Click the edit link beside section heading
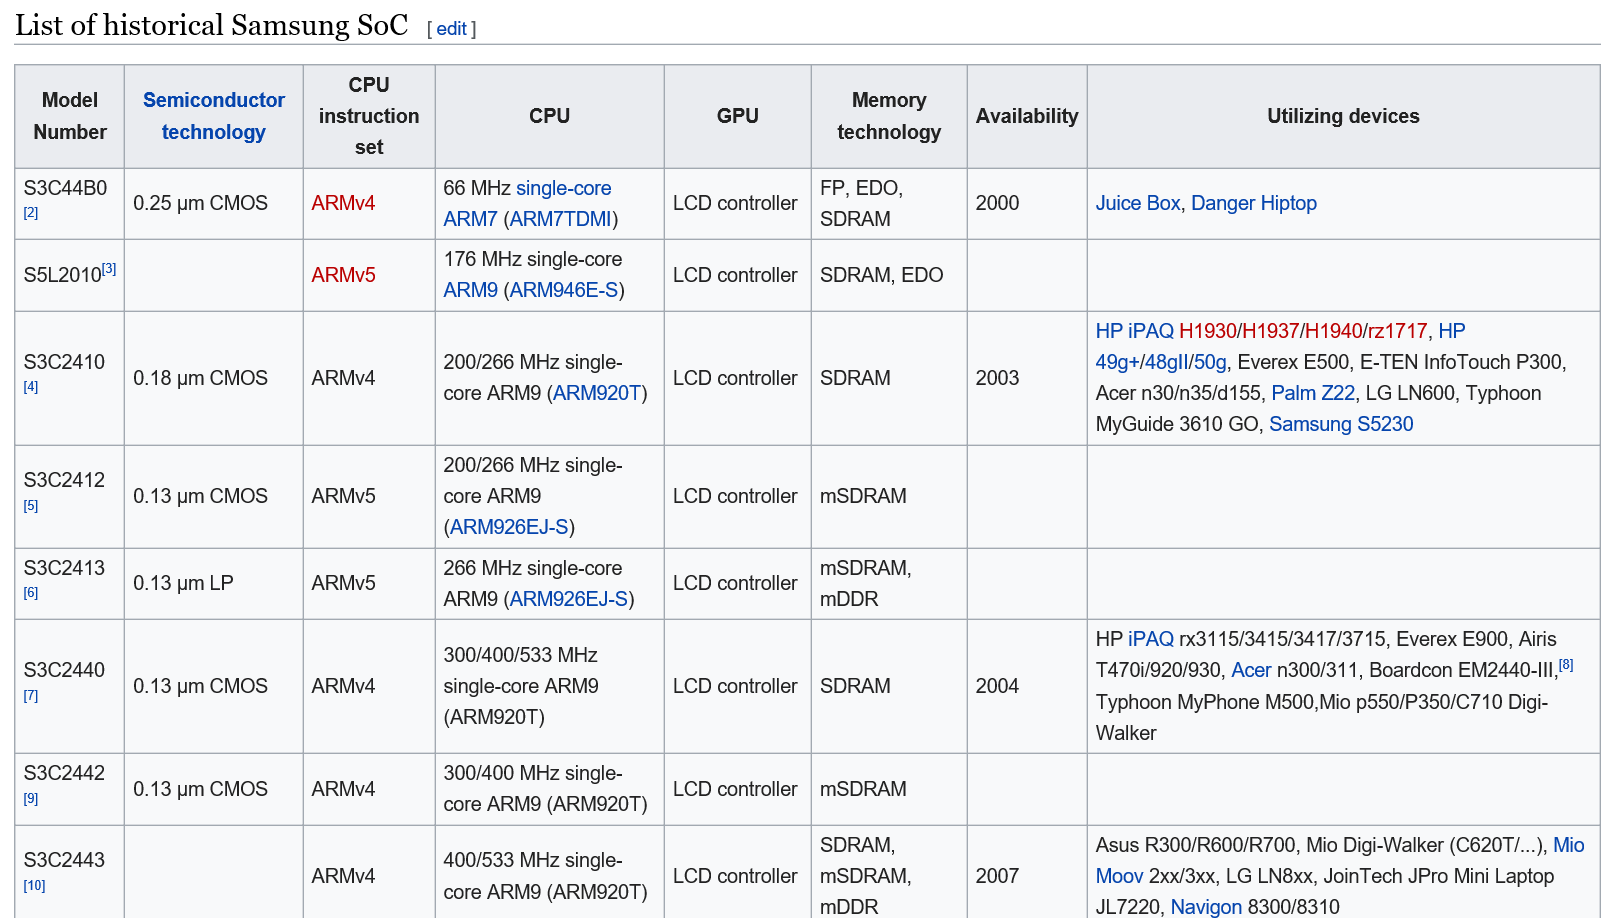 (x=451, y=29)
